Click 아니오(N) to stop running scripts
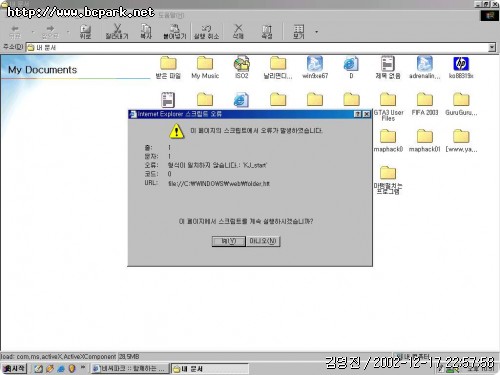 [x=263, y=241]
